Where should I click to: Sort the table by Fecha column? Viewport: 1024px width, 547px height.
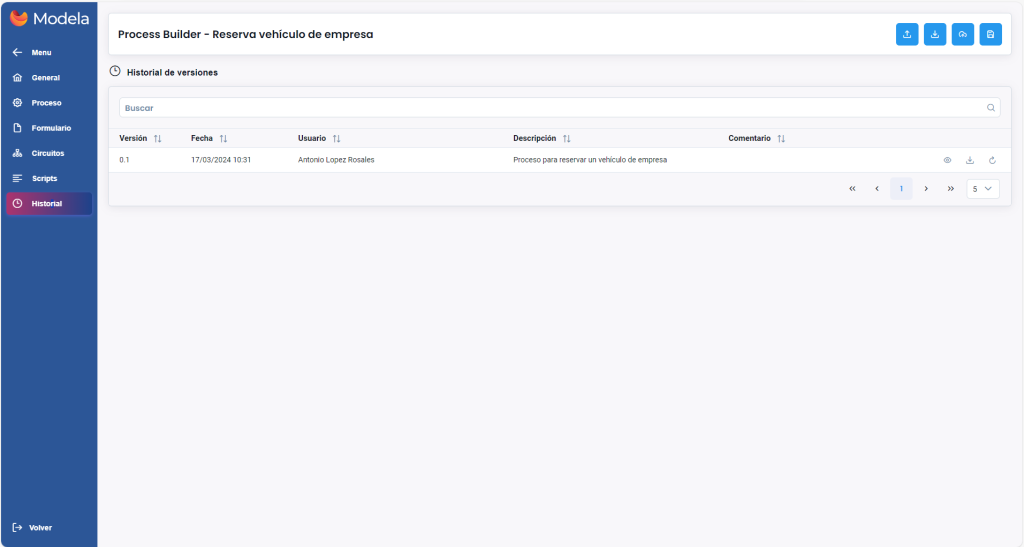coord(223,139)
